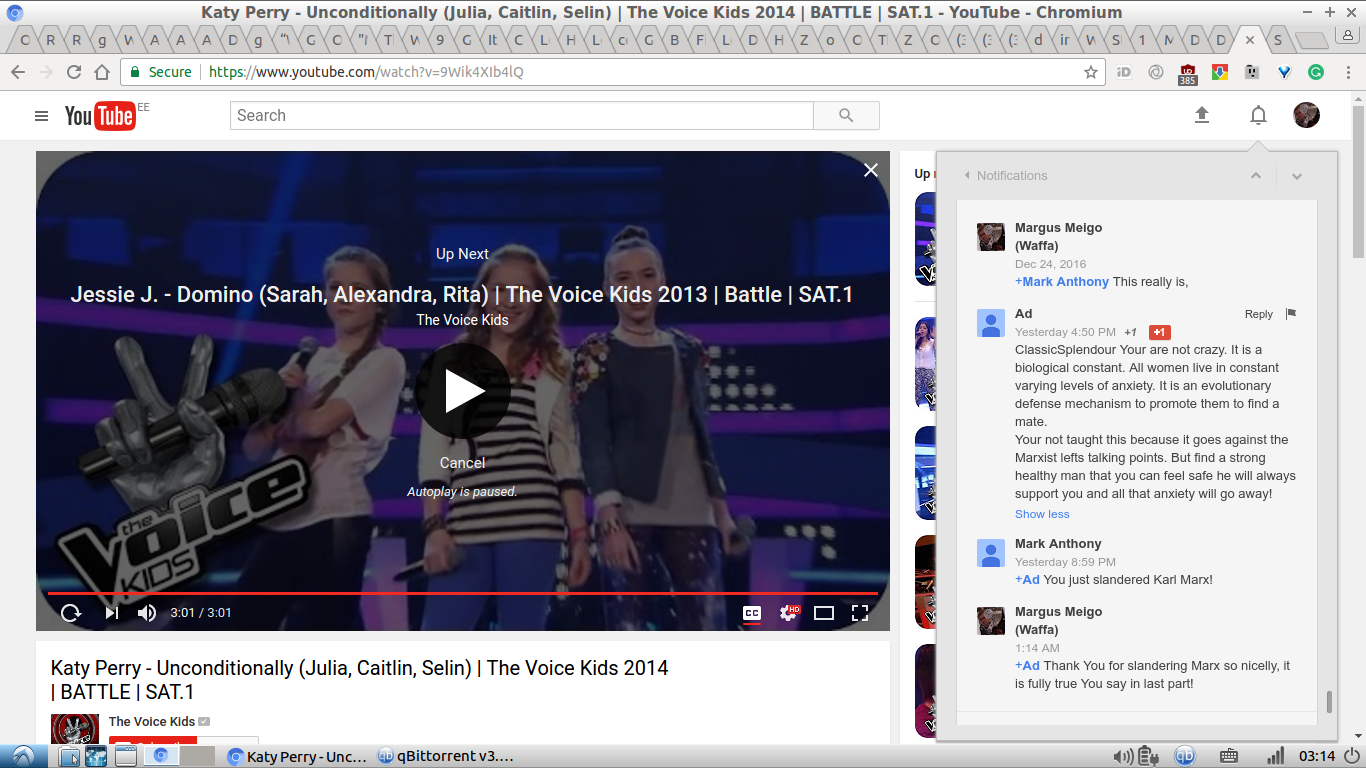Screen dimensions: 1366x768
Task: Click the extension icon with 385 badge
Action: pos(1187,74)
